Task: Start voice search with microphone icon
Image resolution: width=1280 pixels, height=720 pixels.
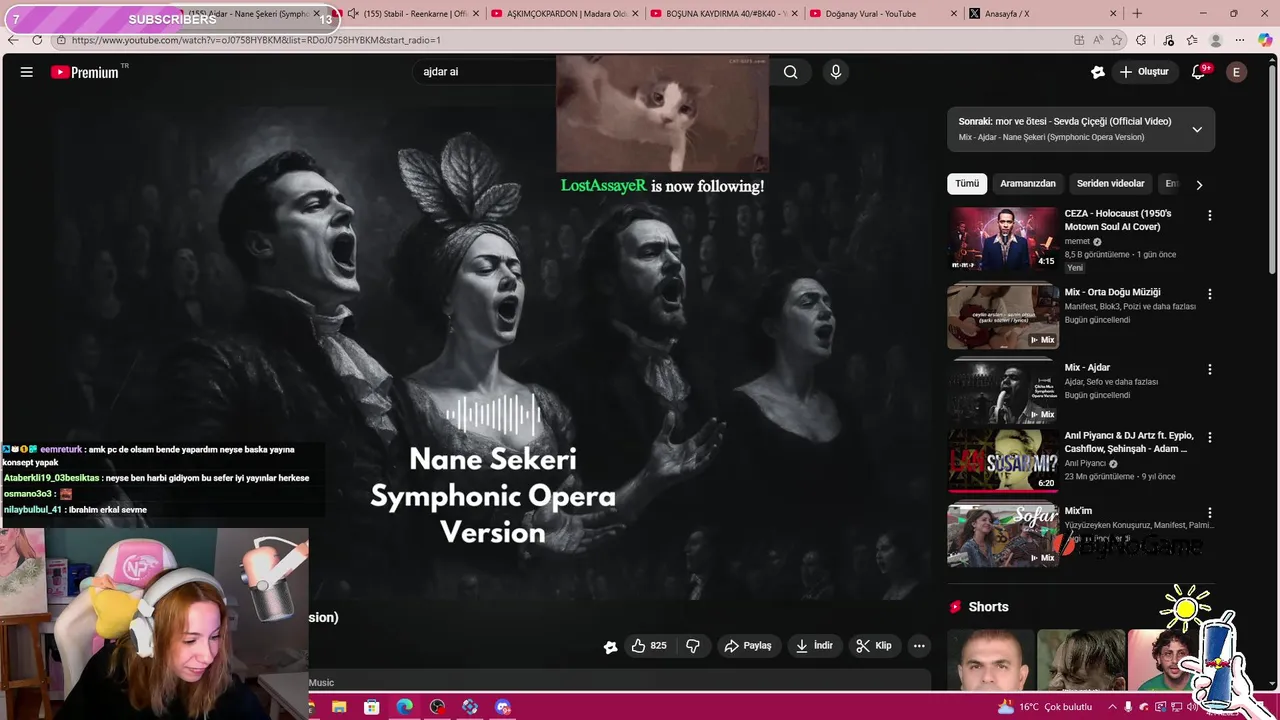Action: pos(836,72)
